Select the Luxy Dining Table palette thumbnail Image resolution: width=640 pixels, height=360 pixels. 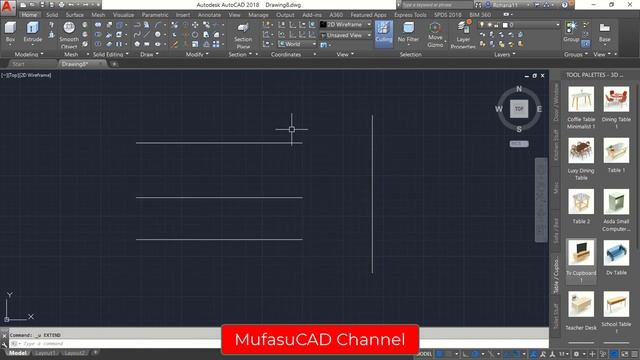pyautogui.click(x=581, y=151)
